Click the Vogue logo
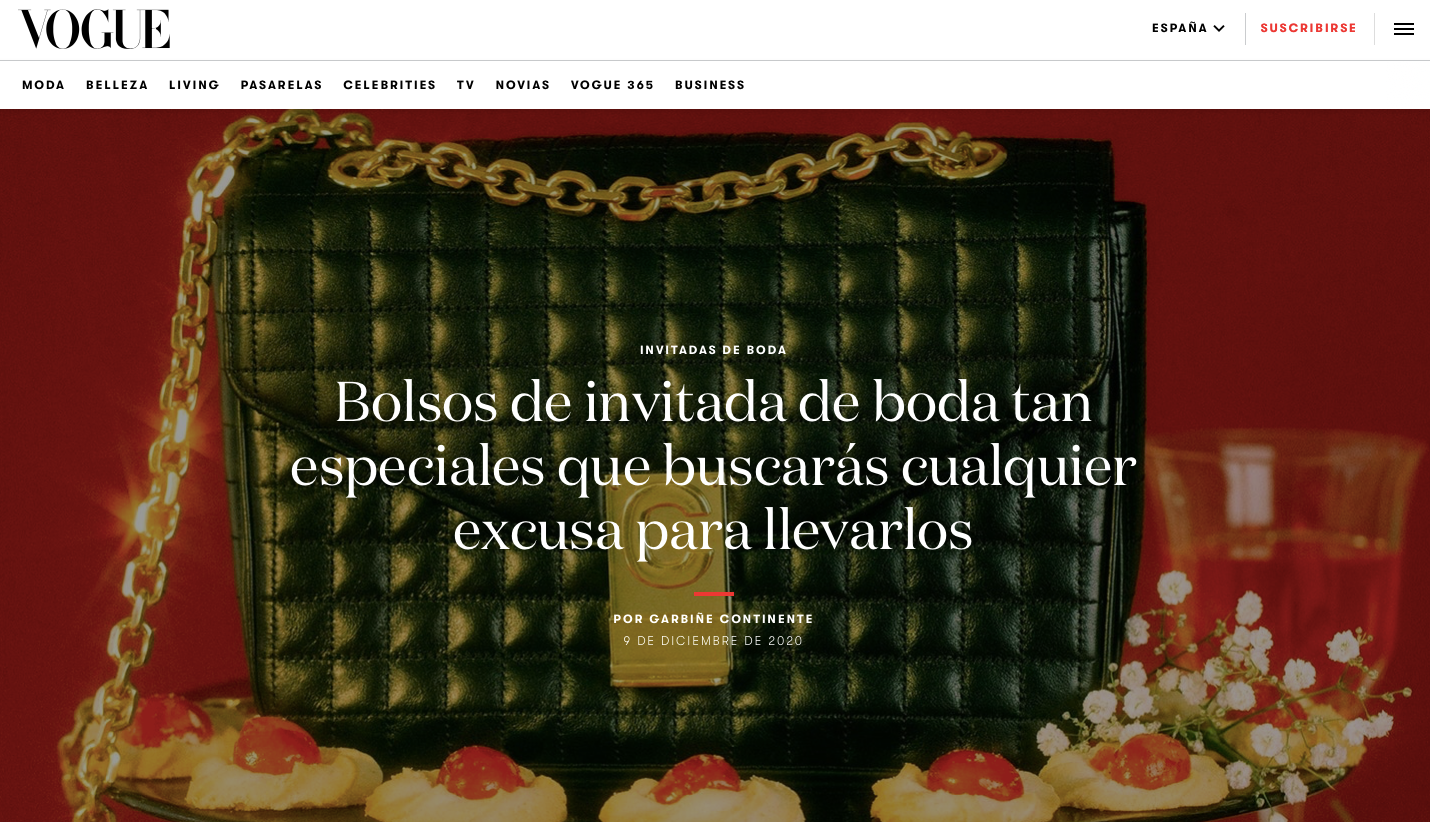The width and height of the screenshot is (1430, 822). [x=95, y=29]
